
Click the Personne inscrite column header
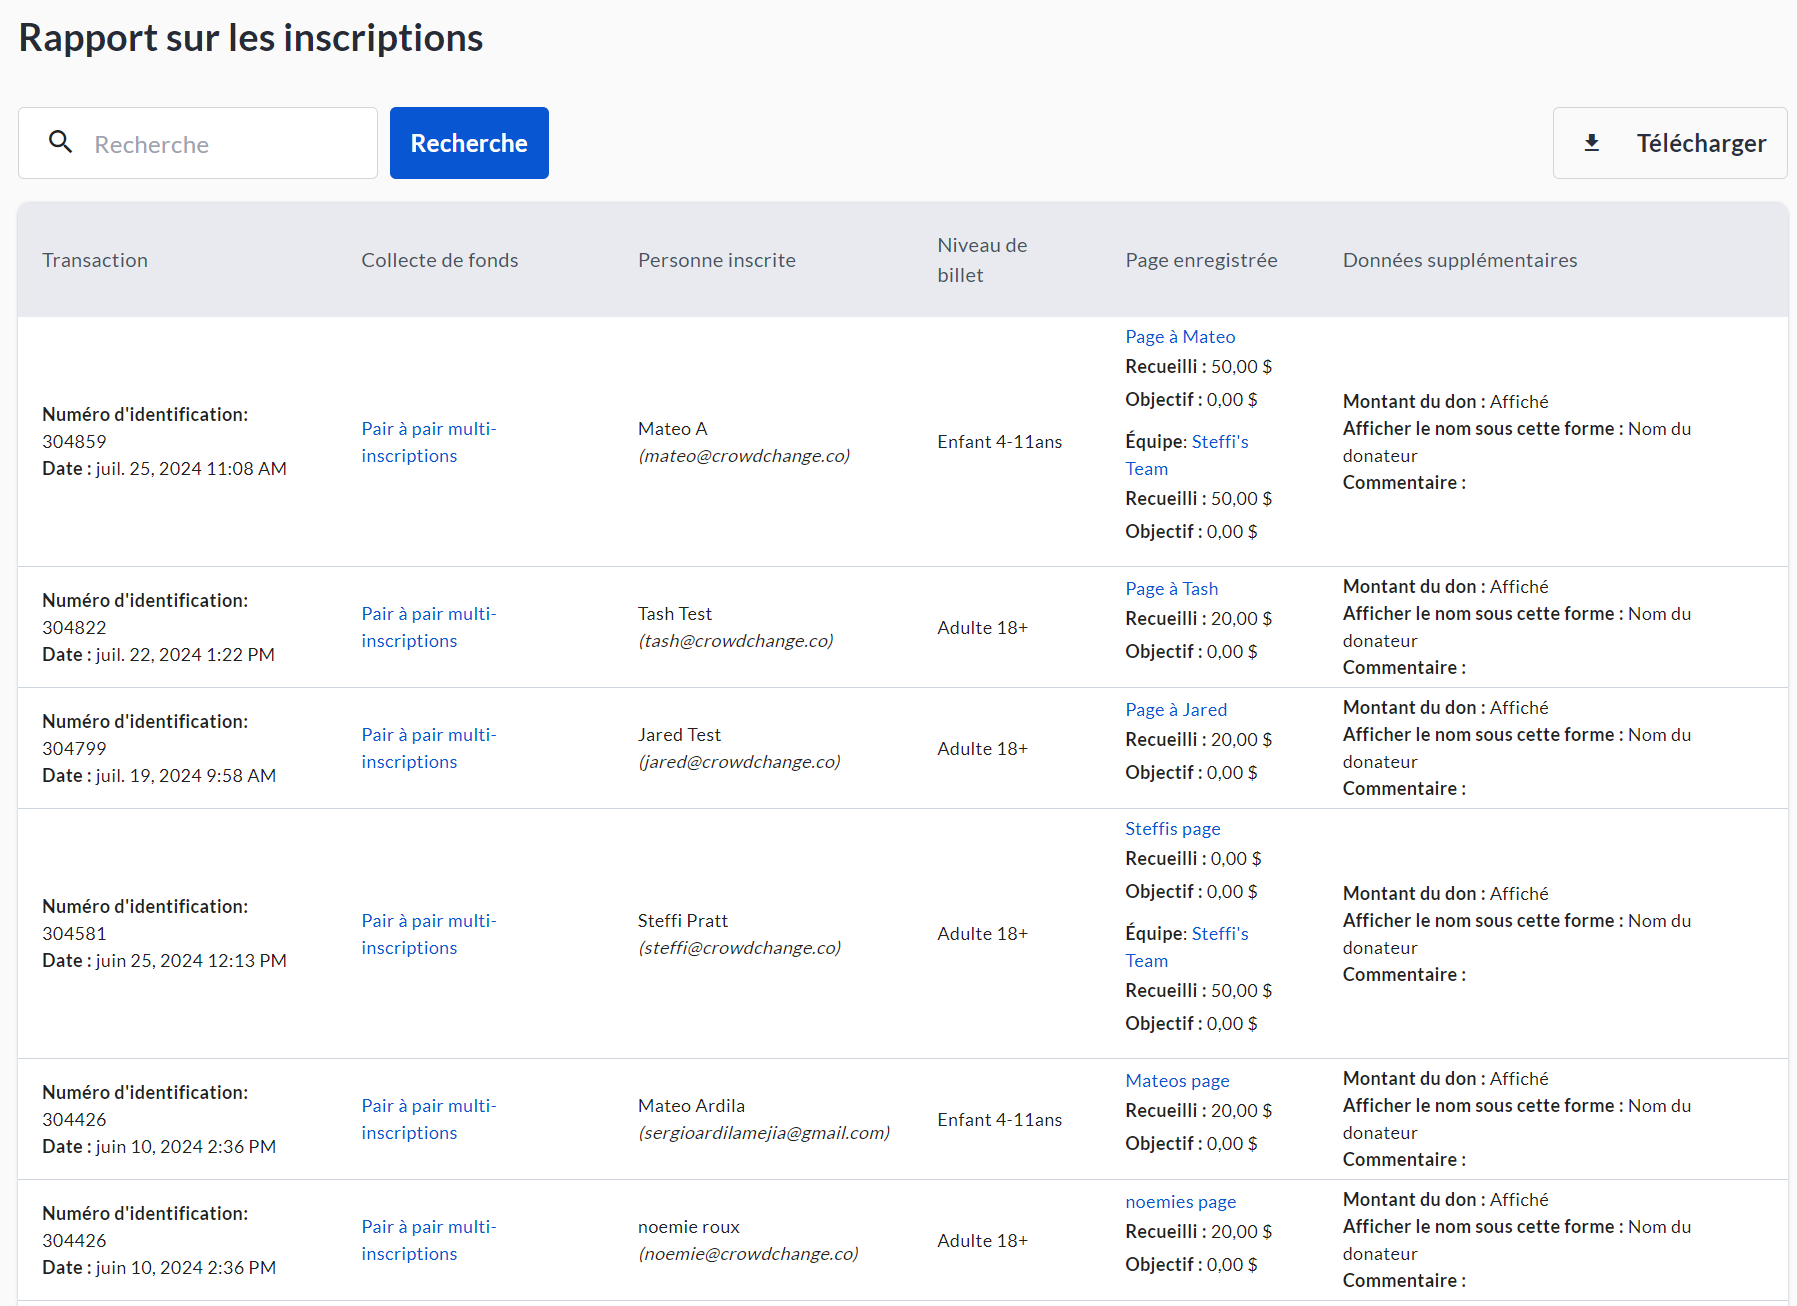click(x=716, y=260)
